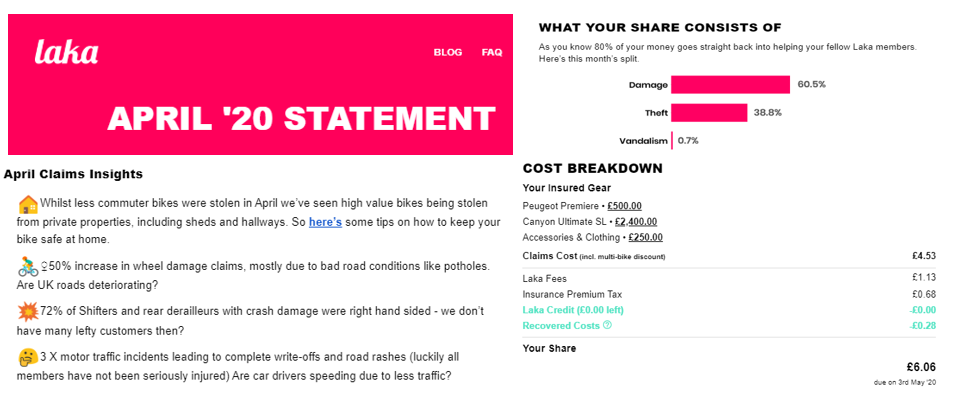
Task: Click the cyclist emoji icon
Action: tap(28, 267)
